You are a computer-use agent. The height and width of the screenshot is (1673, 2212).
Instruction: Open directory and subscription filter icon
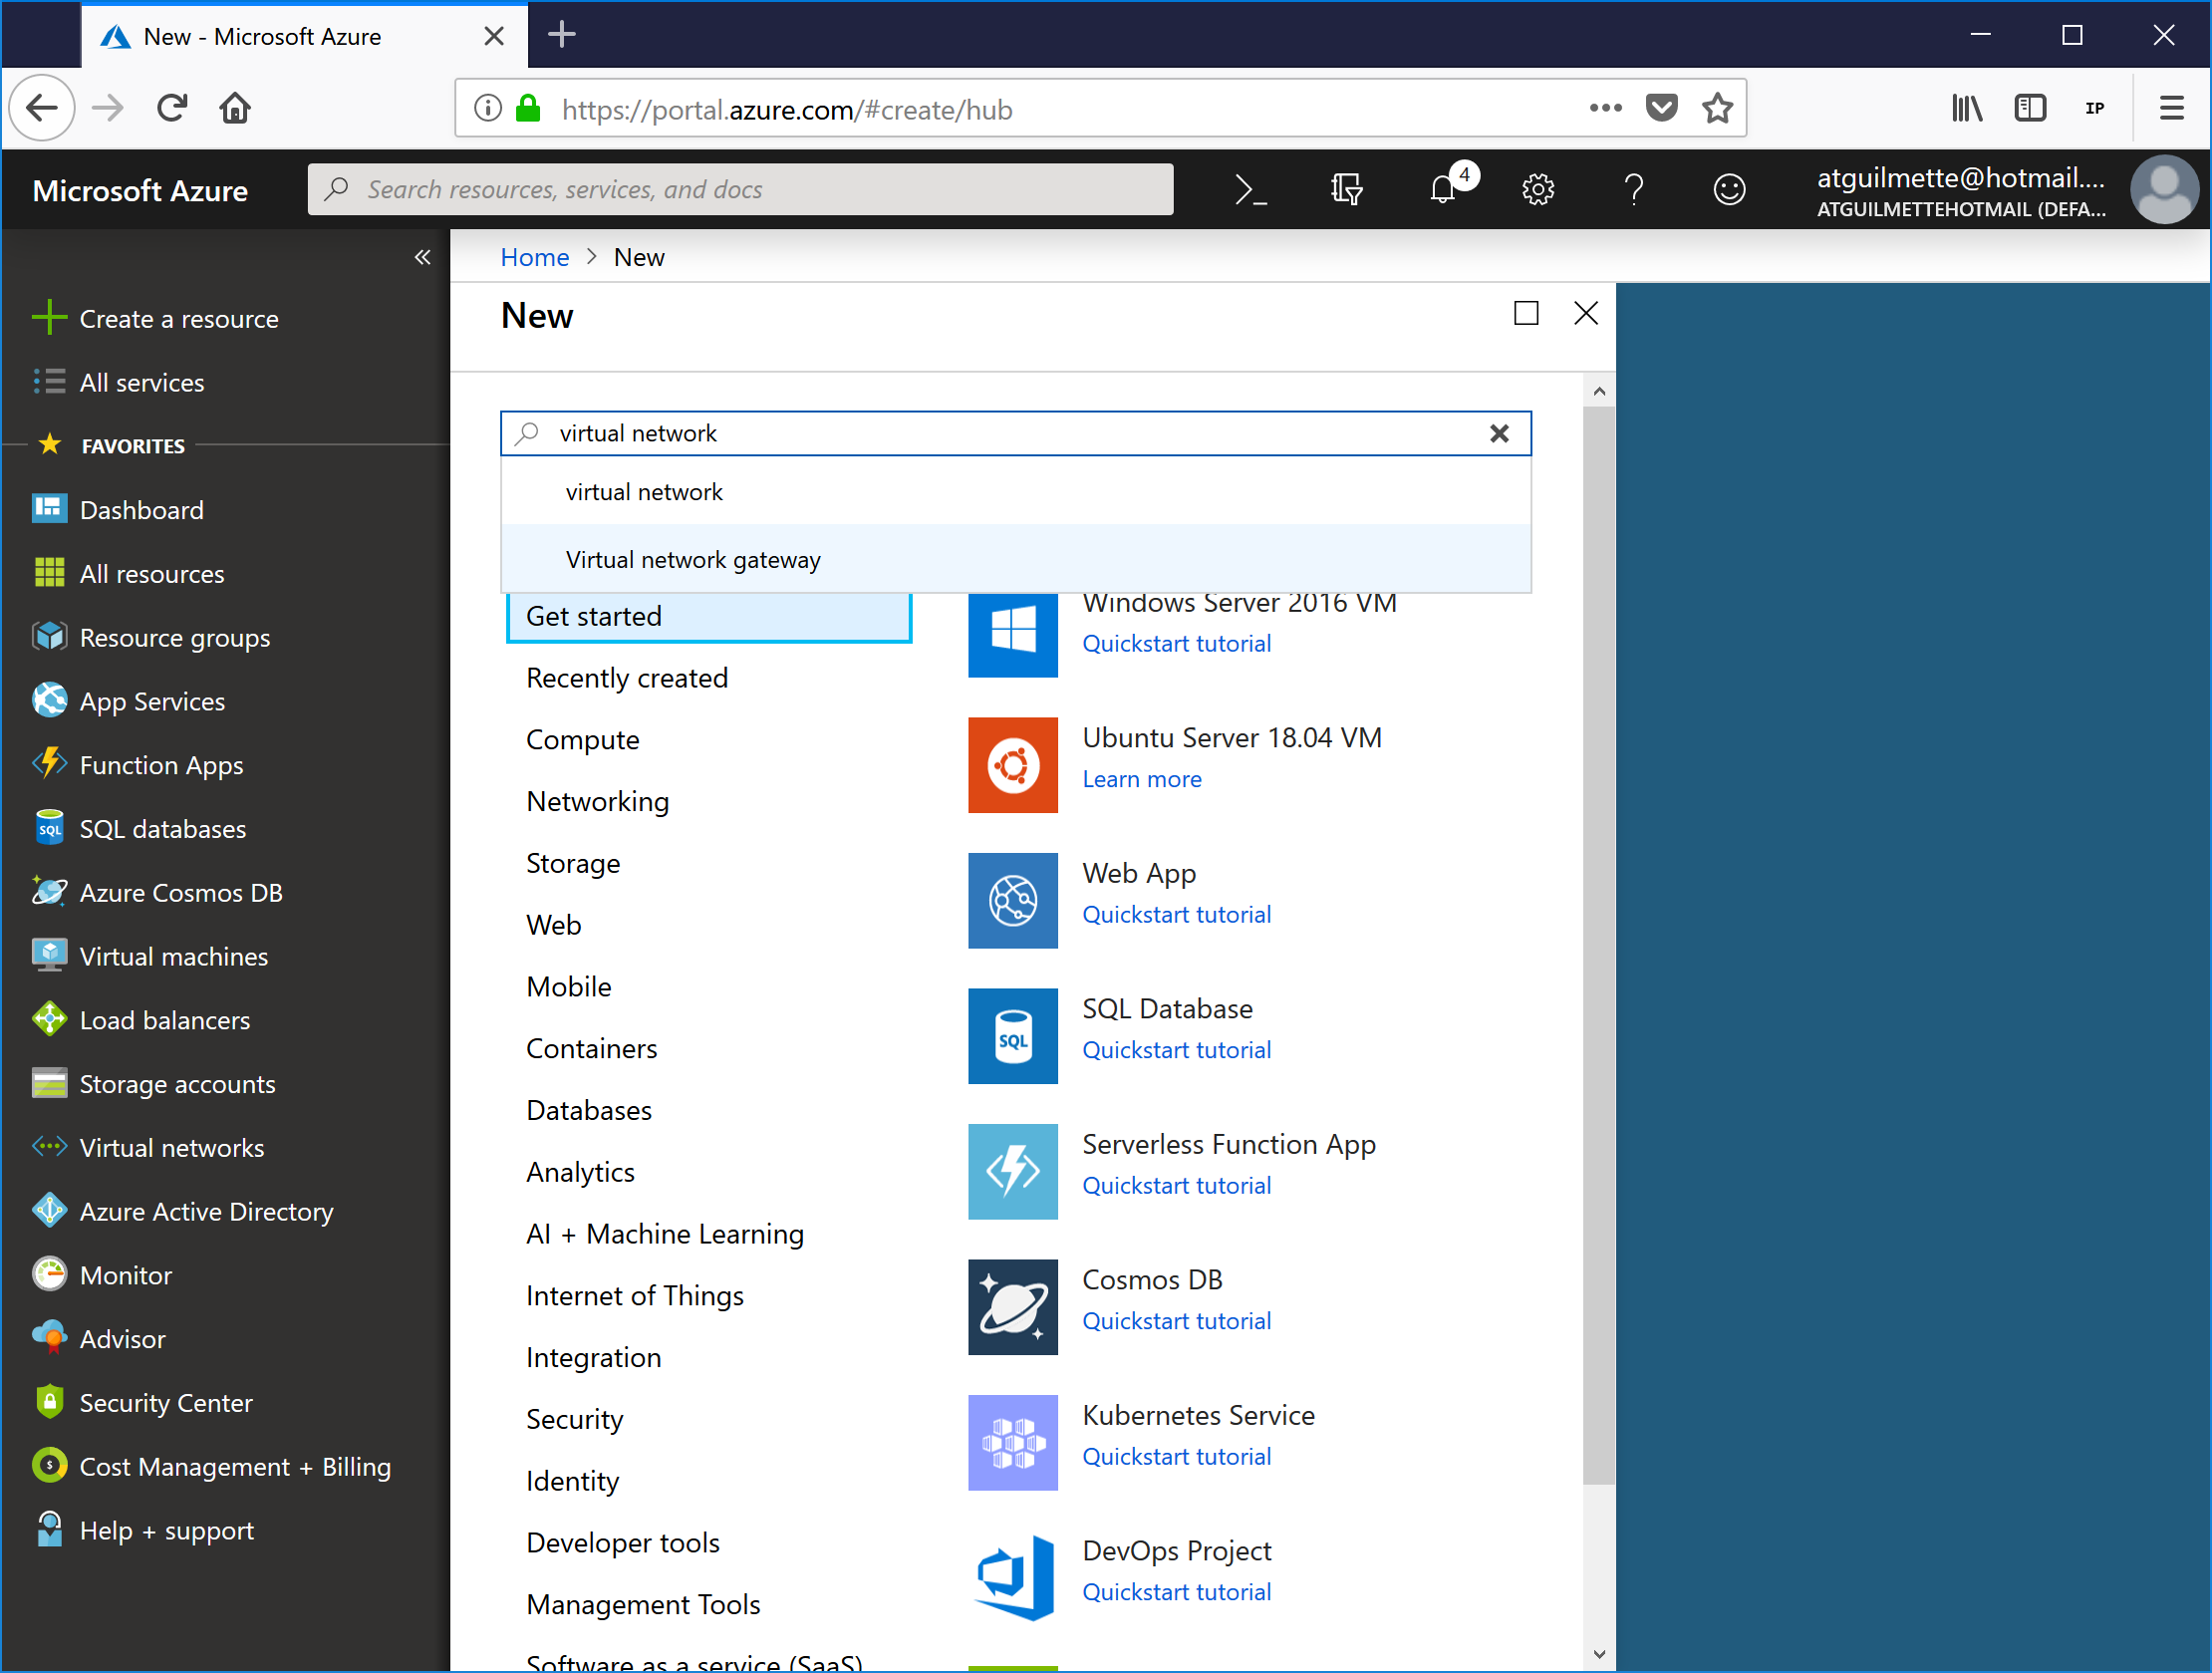(1346, 189)
